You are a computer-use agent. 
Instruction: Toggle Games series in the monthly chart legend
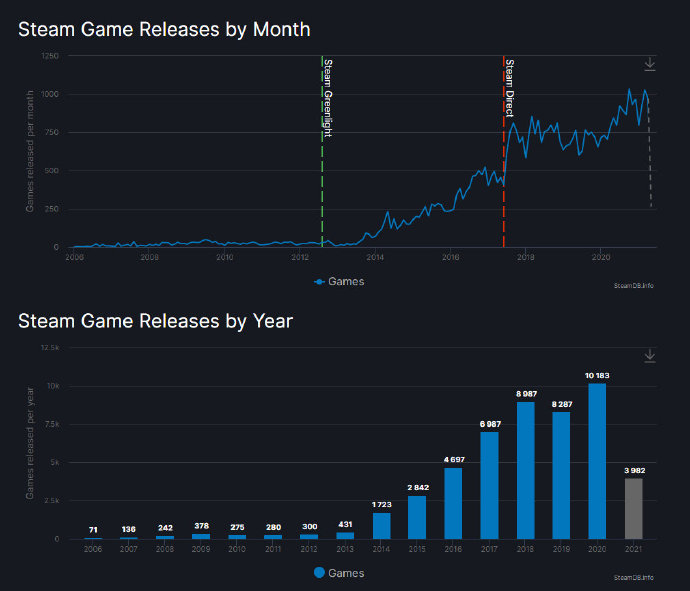coord(339,282)
